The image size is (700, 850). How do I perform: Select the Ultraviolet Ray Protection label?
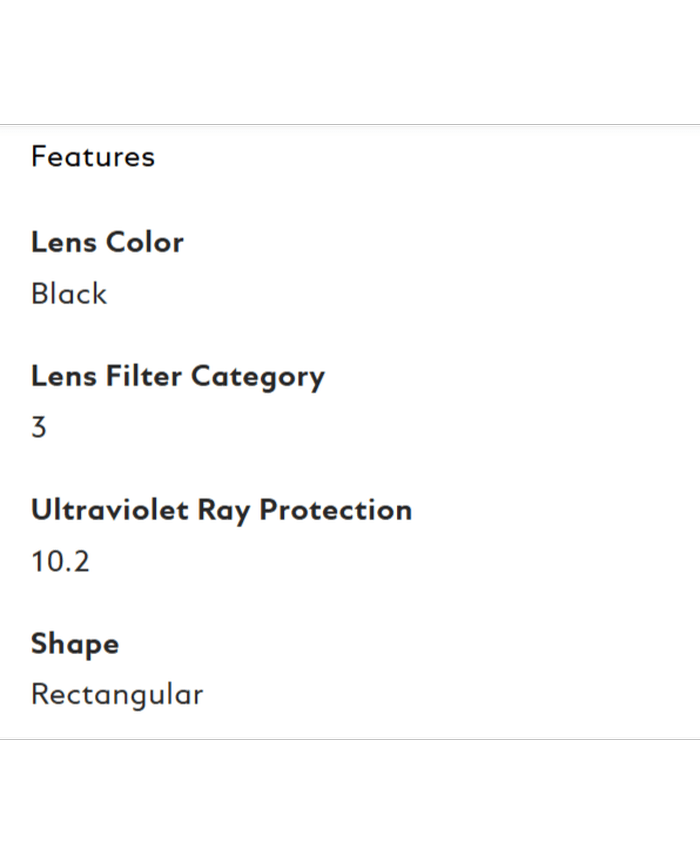pyautogui.click(x=221, y=510)
